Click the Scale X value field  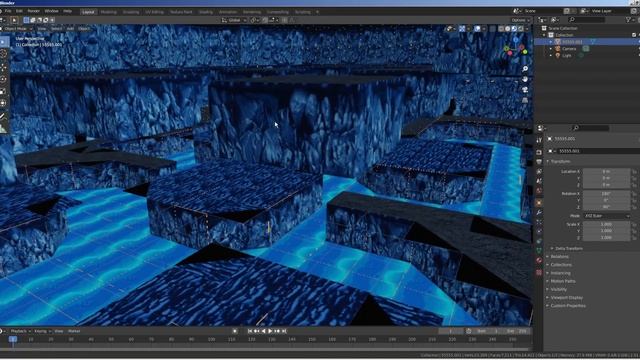point(607,224)
